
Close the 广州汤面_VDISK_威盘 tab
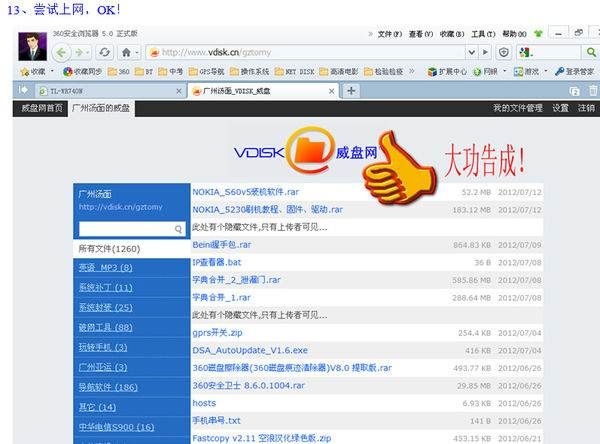pos(331,91)
